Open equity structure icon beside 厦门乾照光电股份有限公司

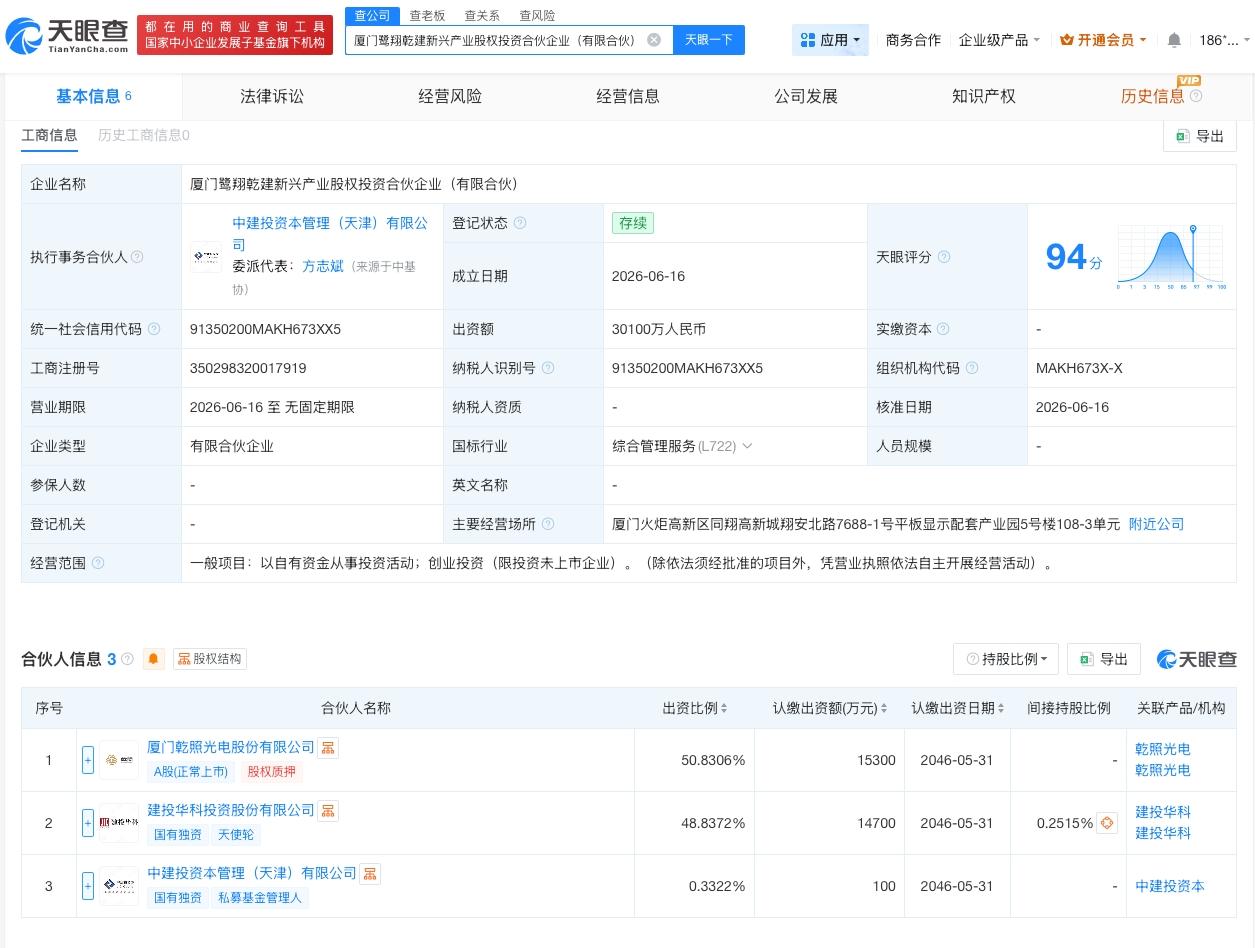328,747
